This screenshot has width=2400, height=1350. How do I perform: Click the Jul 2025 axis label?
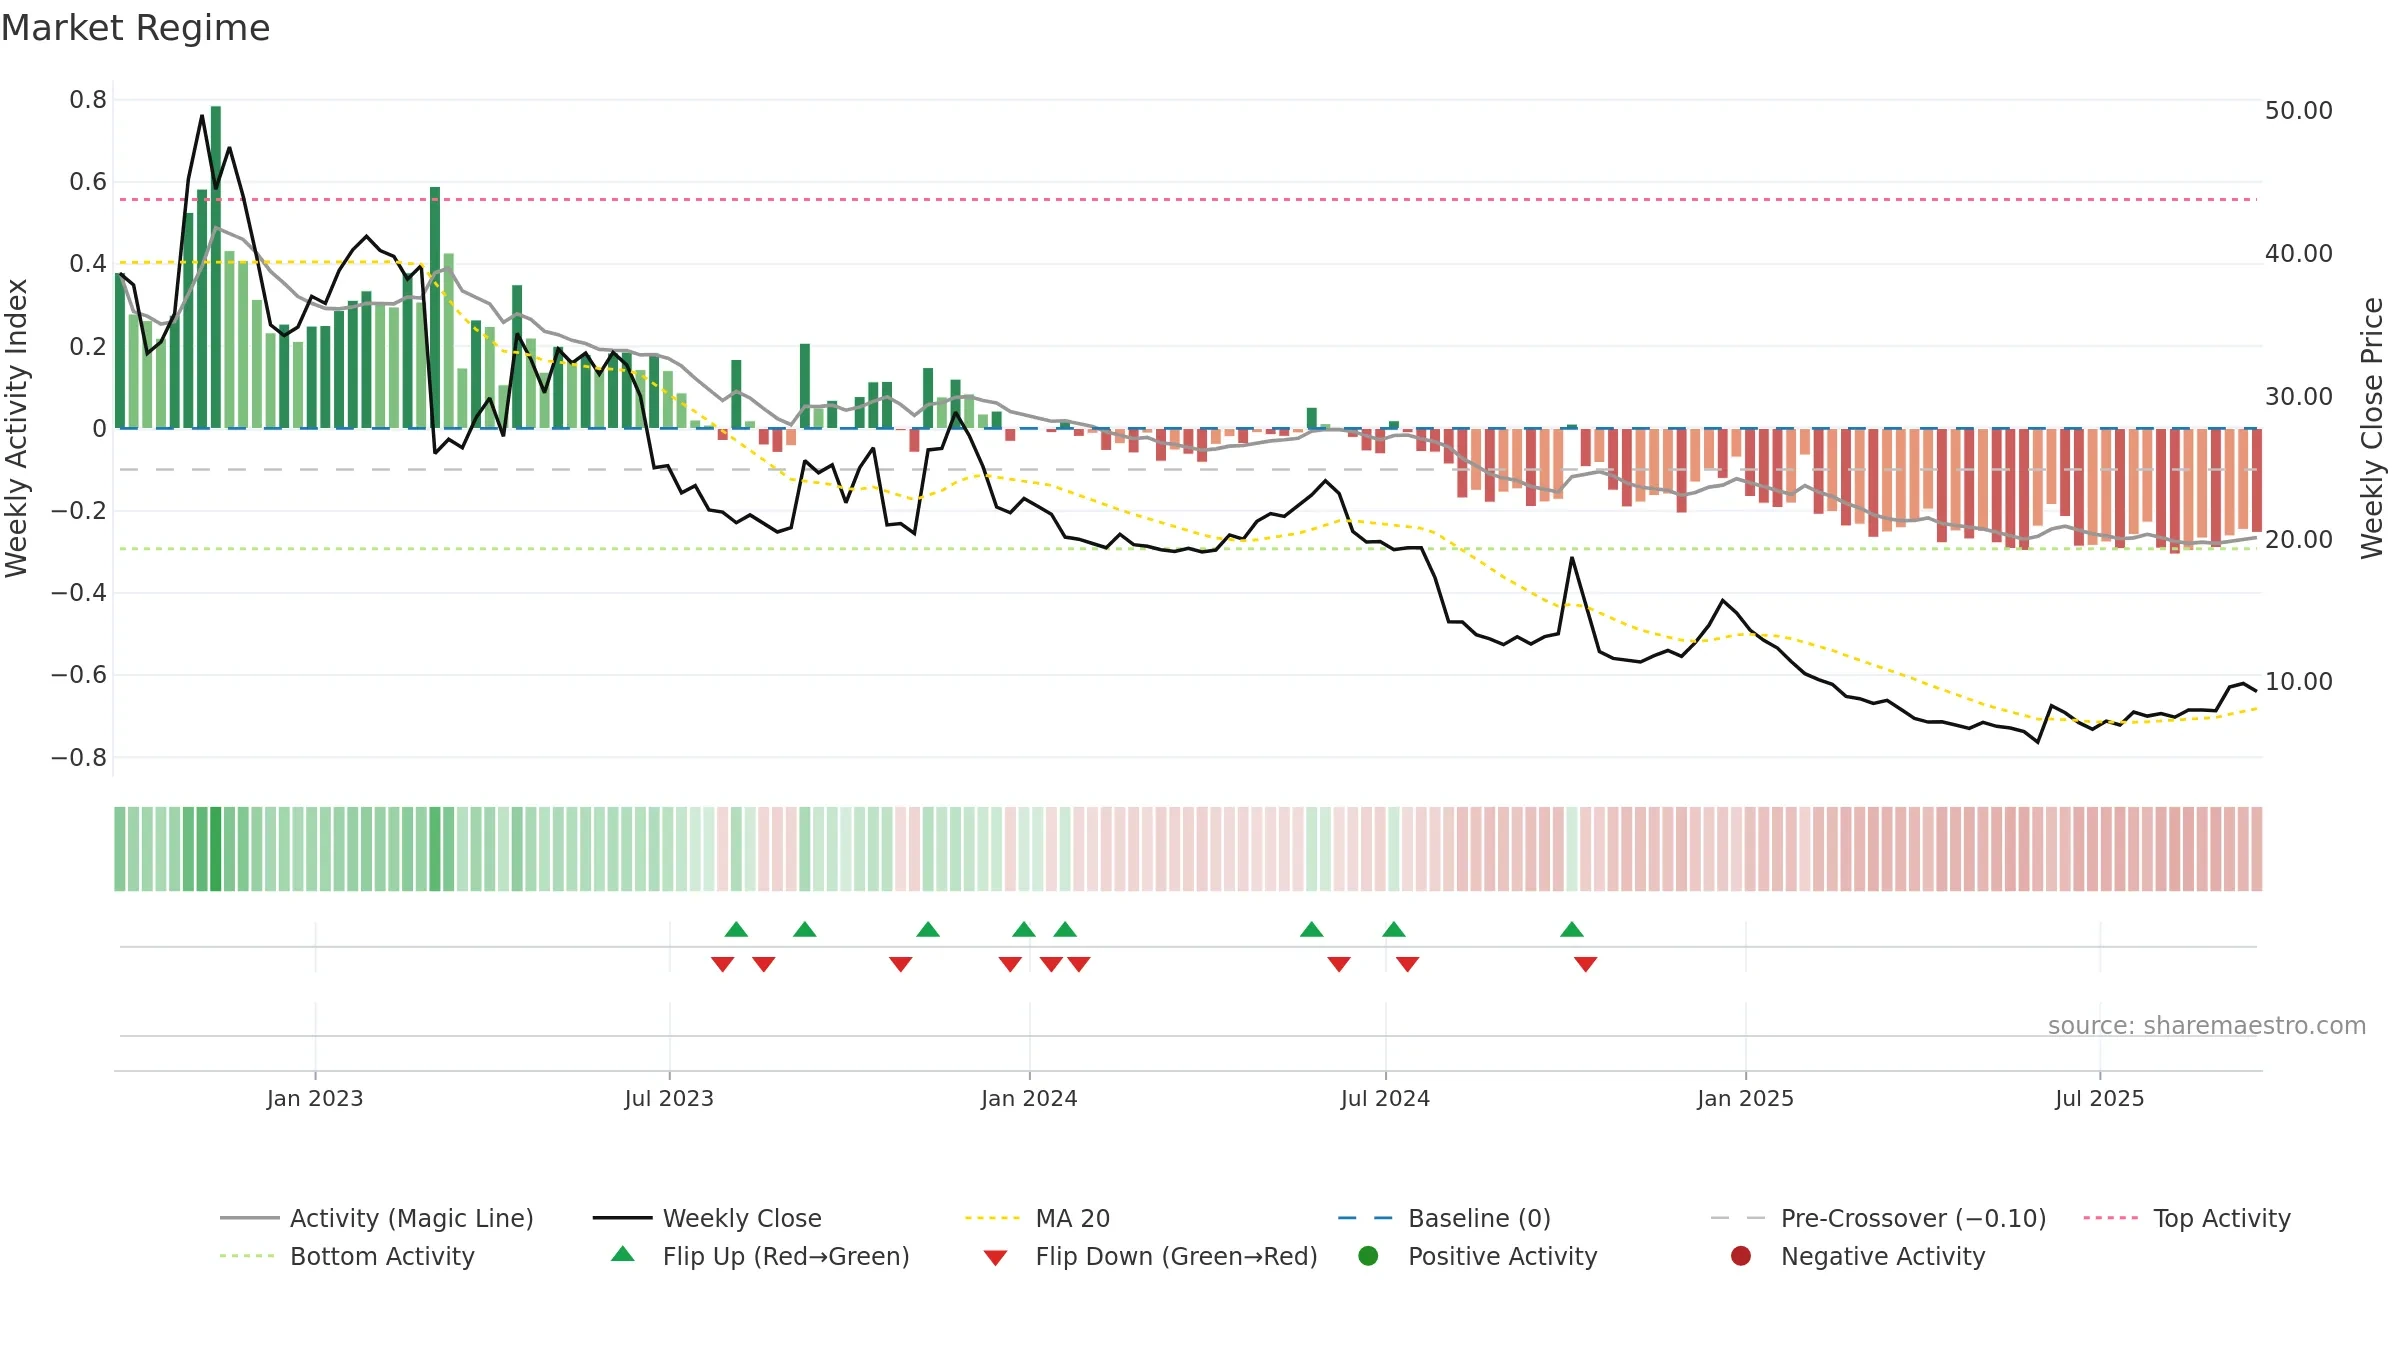pyautogui.click(x=2100, y=1098)
